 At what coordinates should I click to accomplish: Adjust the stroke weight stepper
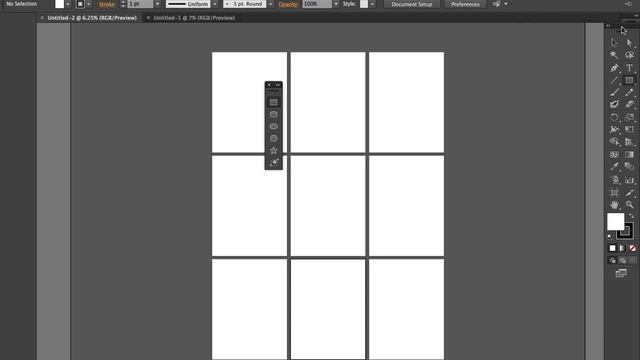pyautogui.click(x=123, y=4)
